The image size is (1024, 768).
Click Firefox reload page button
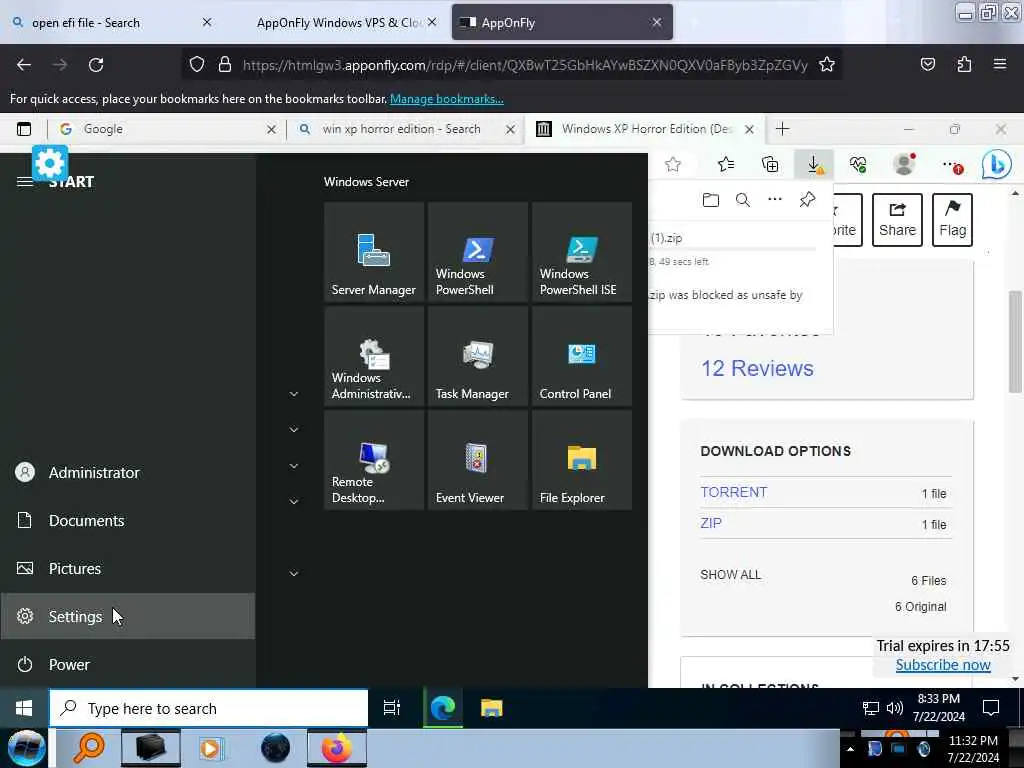(x=96, y=65)
